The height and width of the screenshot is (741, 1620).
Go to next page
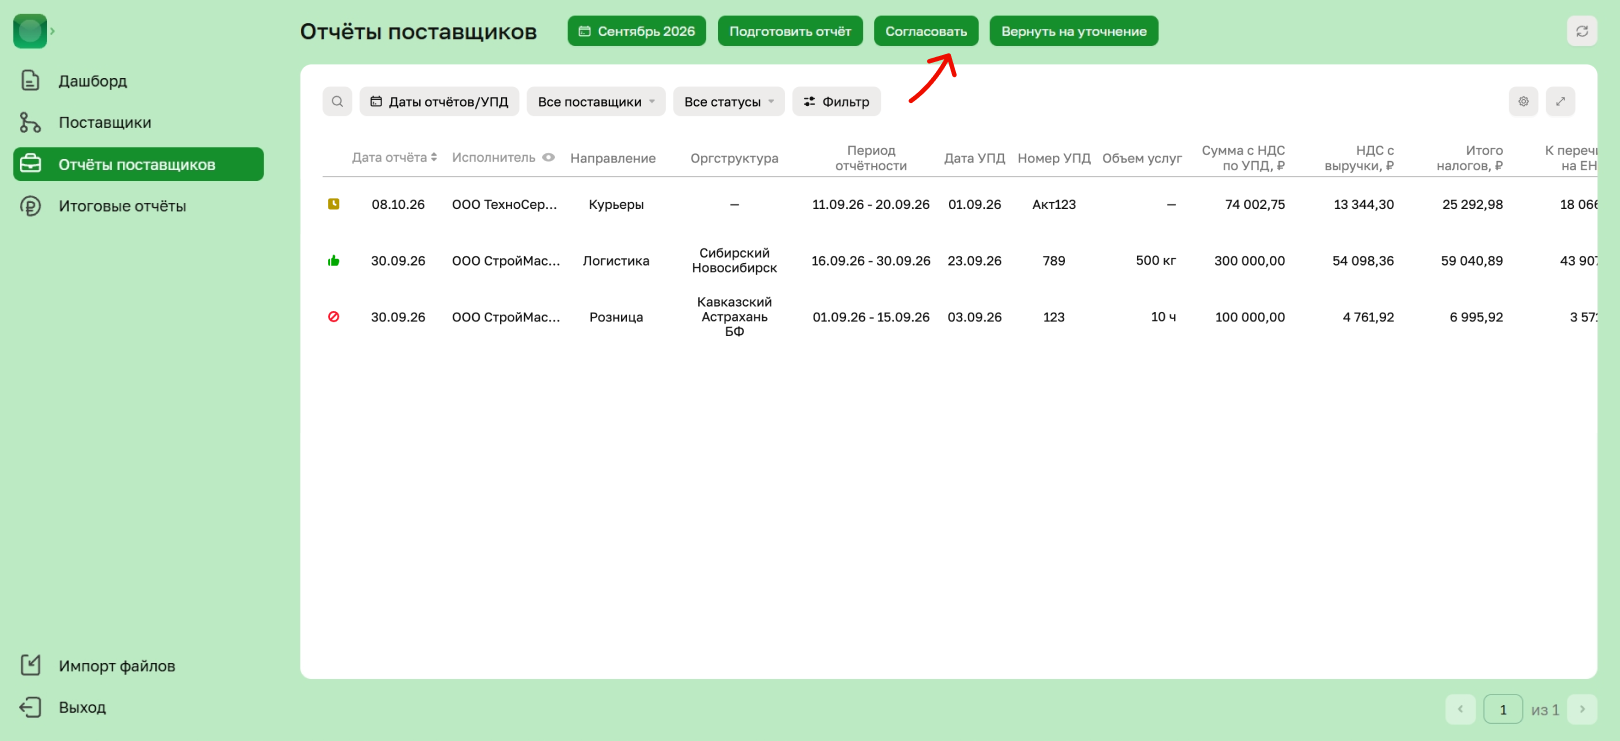click(1582, 709)
